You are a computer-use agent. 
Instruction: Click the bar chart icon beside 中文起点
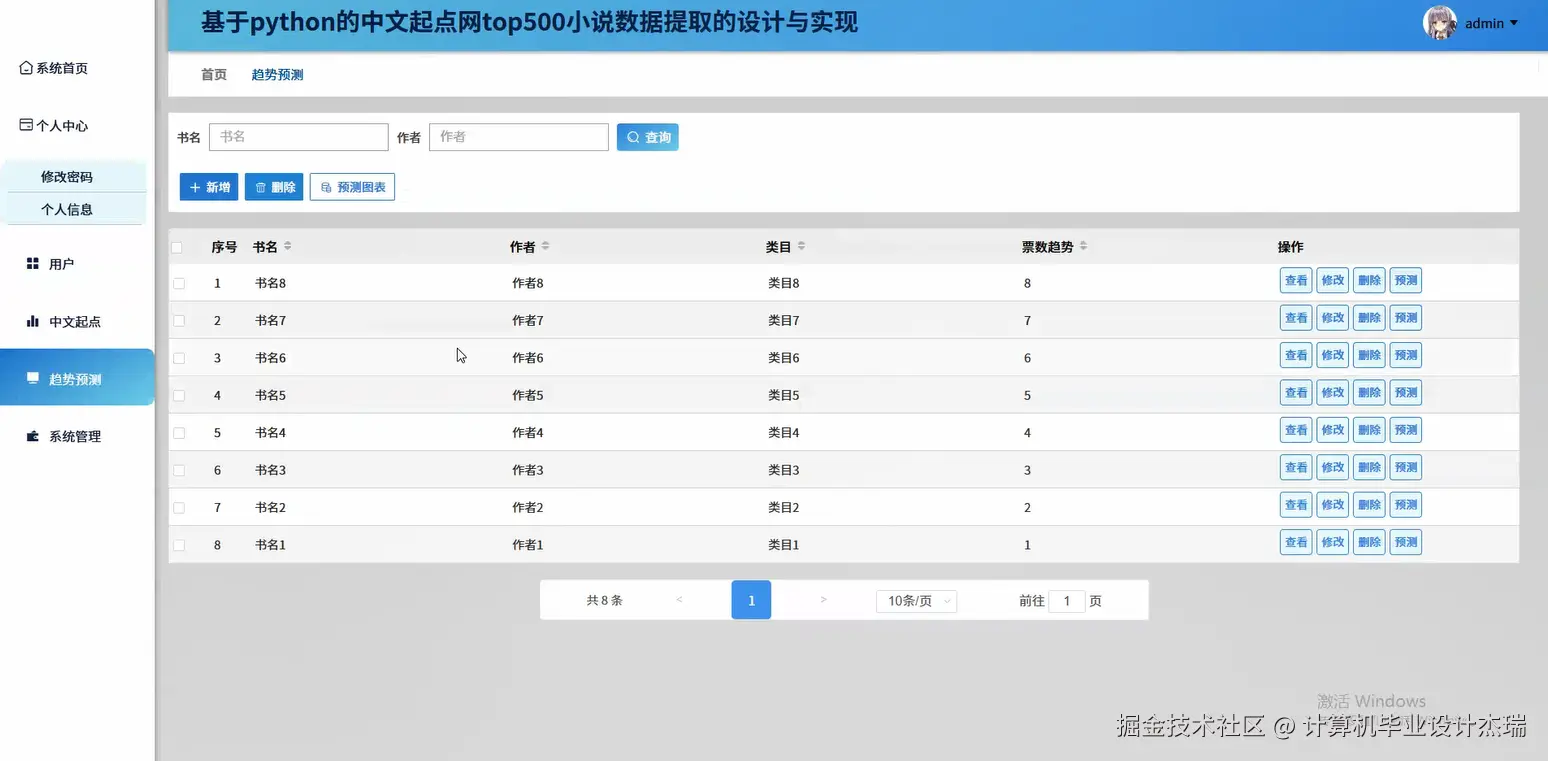(x=32, y=321)
